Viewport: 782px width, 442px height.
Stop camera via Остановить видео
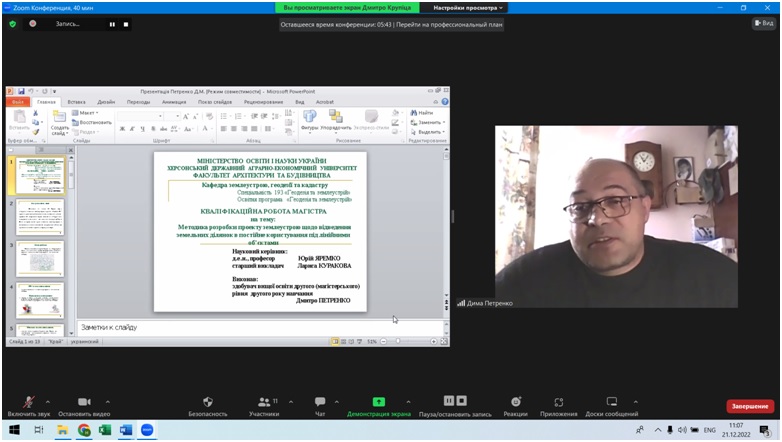84,406
